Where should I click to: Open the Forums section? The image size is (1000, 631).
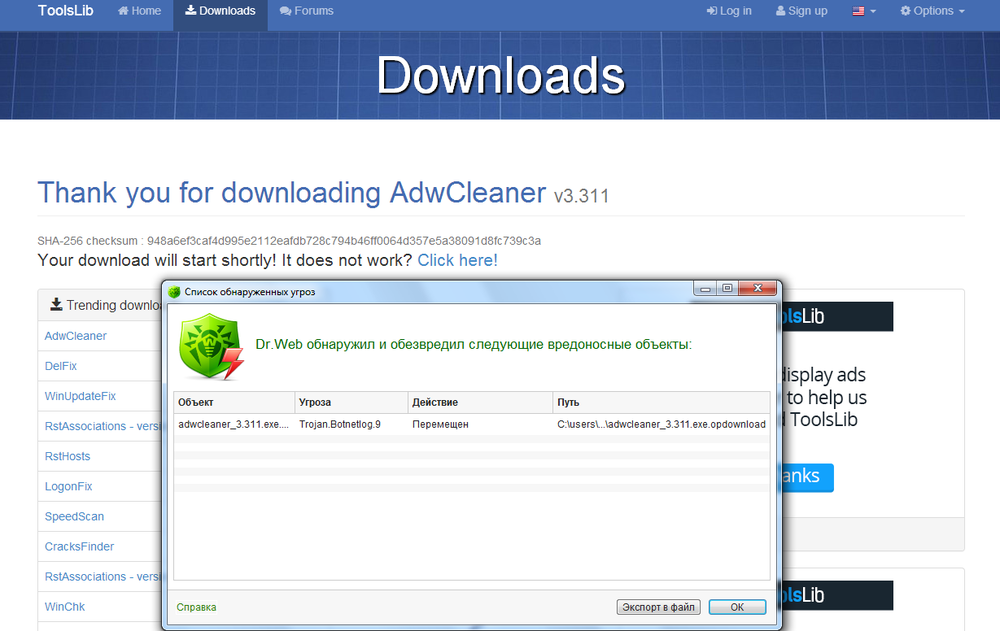tap(307, 11)
